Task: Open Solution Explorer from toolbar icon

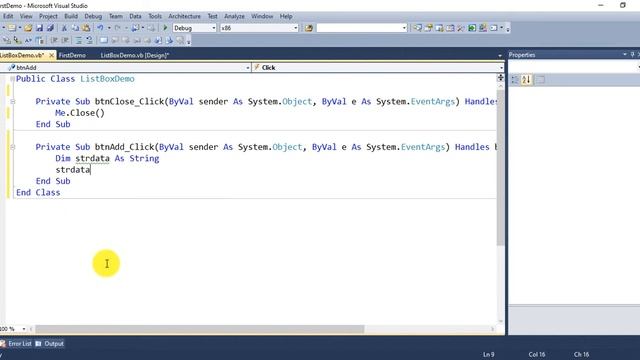Action: (x=417, y=28)
